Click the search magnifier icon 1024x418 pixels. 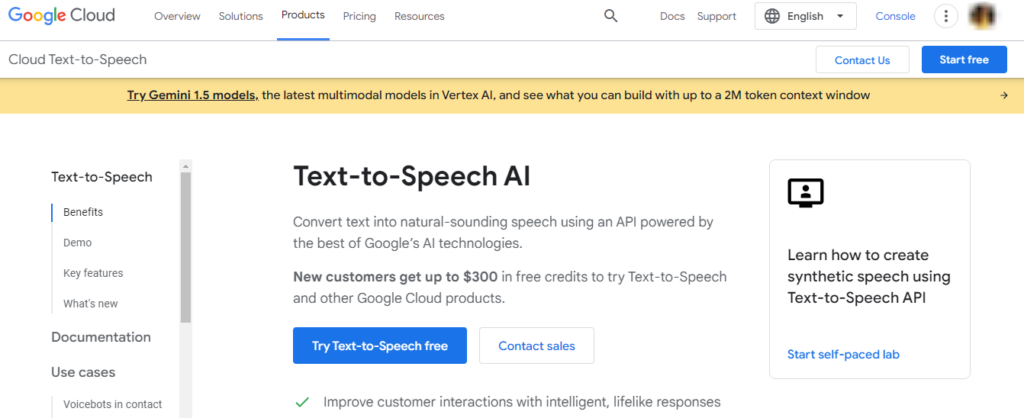[x=611, y=16]
